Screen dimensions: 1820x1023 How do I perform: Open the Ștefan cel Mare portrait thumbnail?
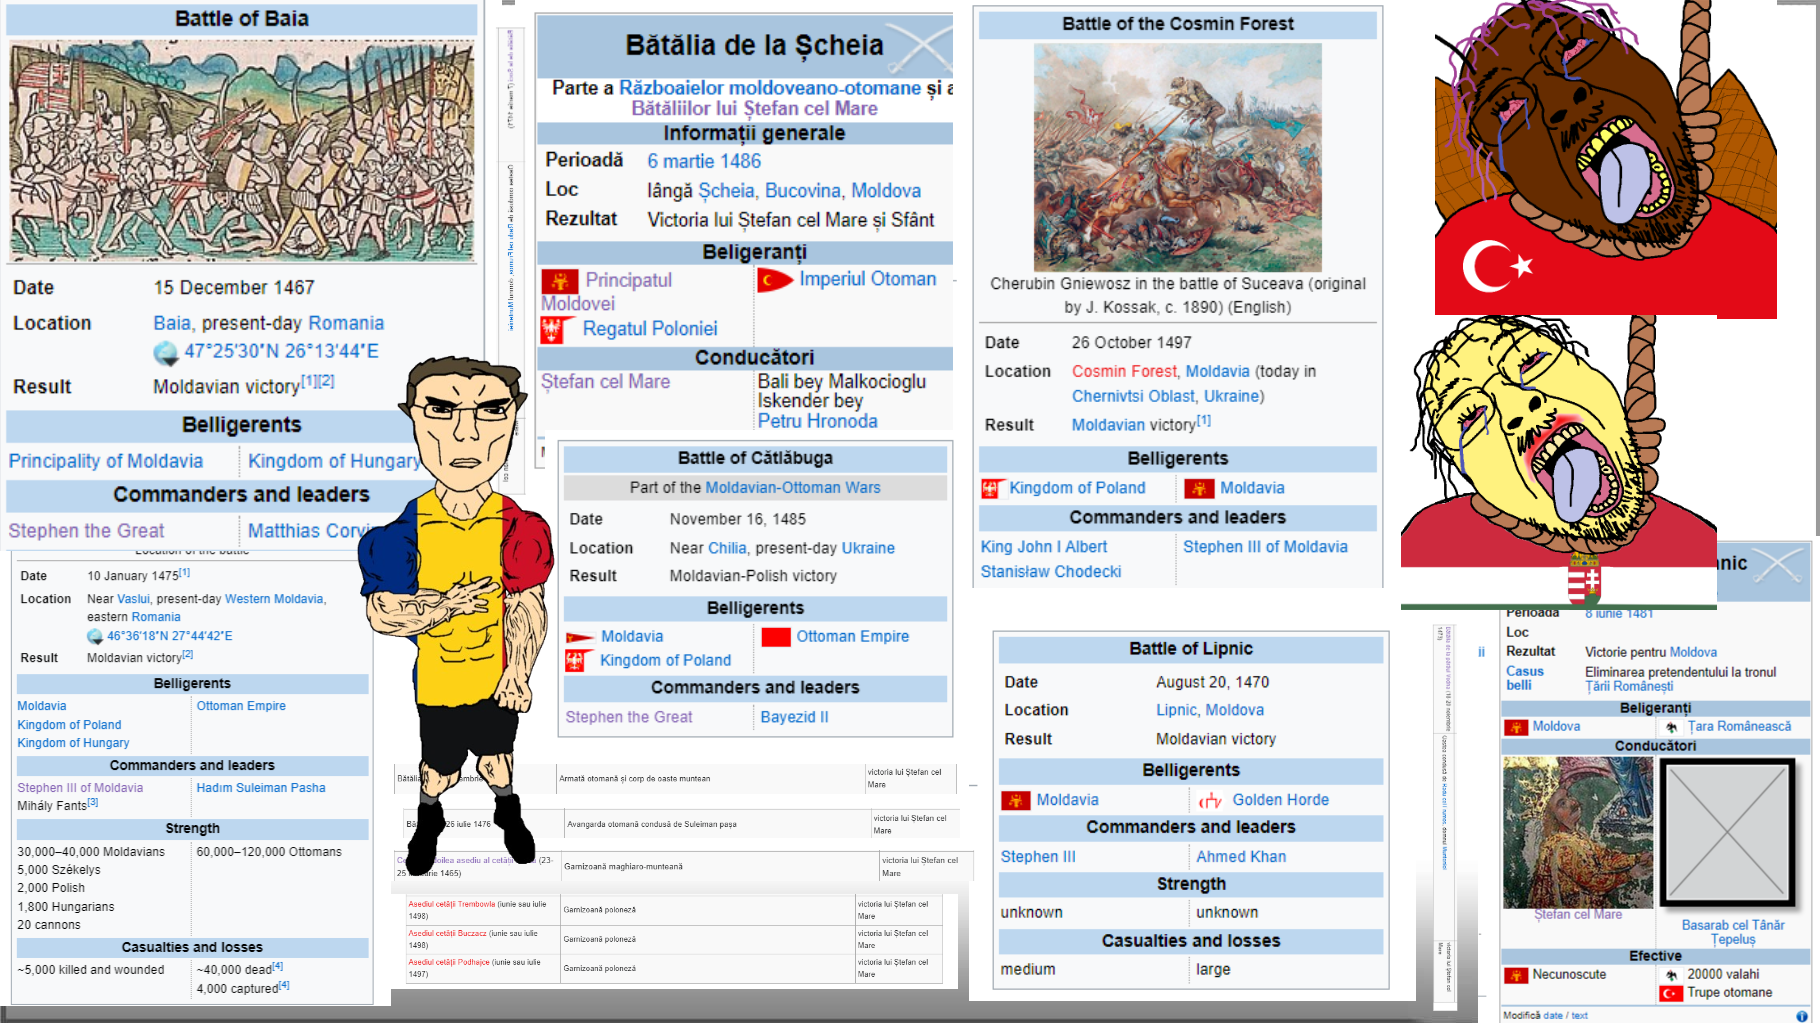(x=1577, y=832)
